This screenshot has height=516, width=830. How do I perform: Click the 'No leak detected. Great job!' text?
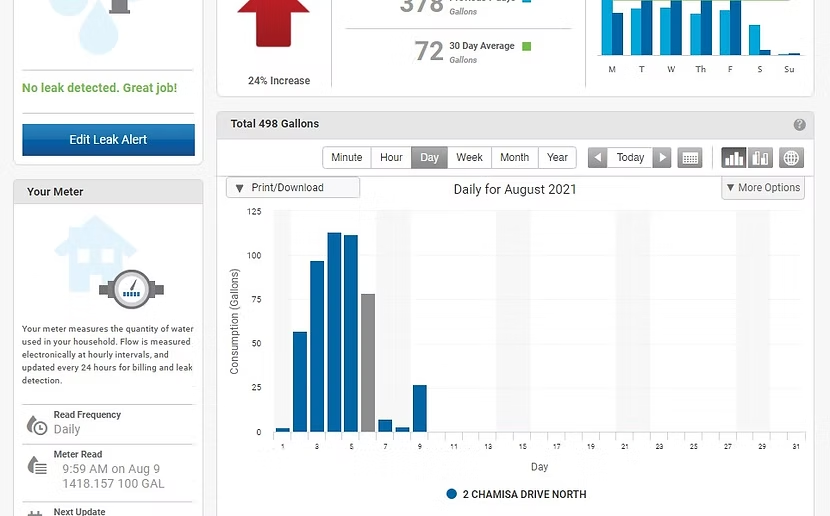coord(100,88)
